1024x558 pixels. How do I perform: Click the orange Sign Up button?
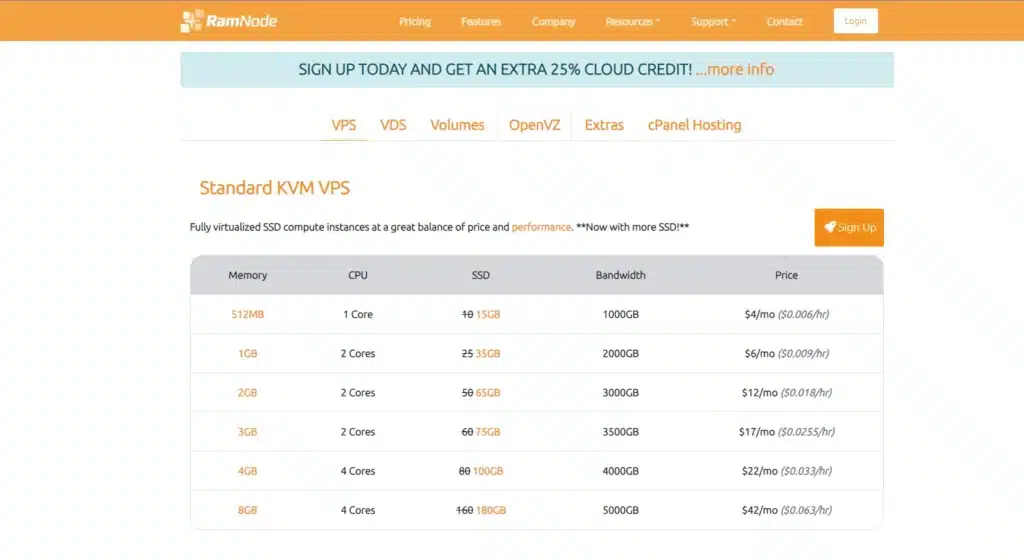(x=849, y=227)
